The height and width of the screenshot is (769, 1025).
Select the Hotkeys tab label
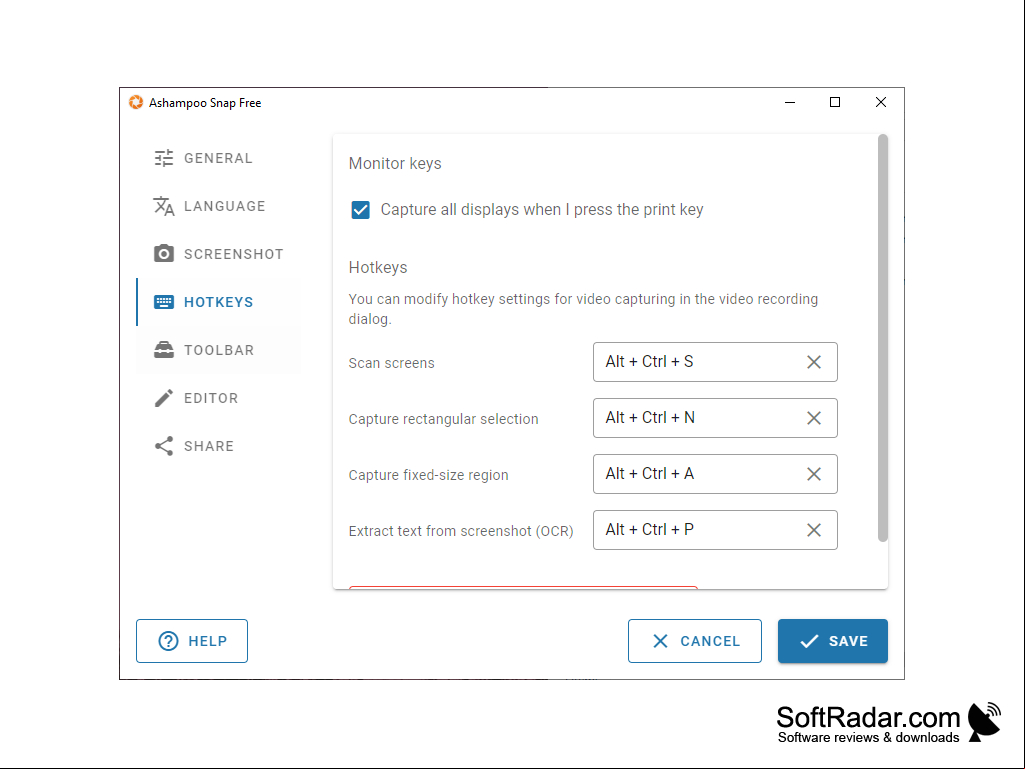[218, 302]
